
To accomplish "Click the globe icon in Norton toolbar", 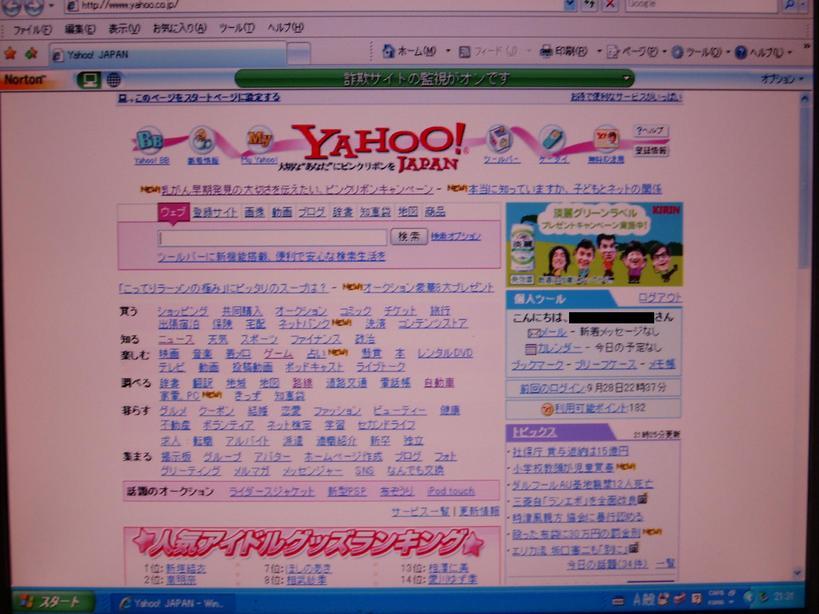I will (114, 79).
